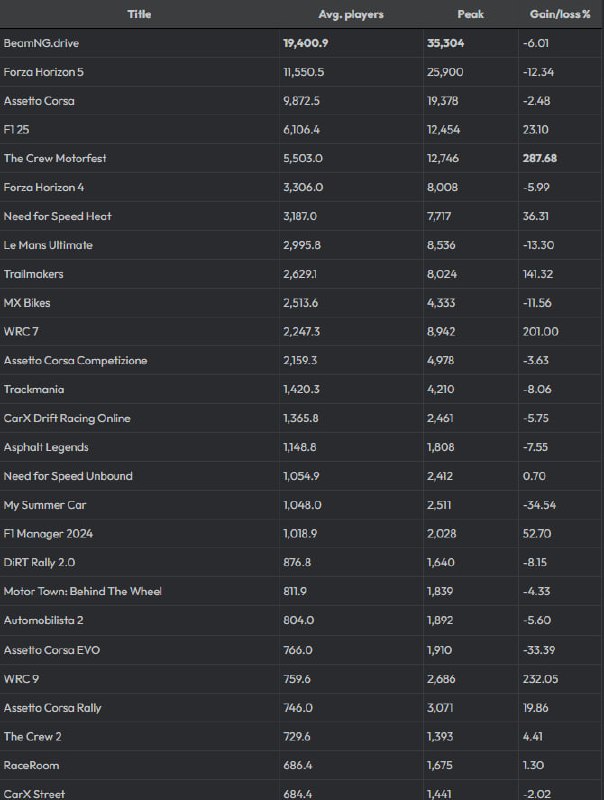Screen dimensions: 604x800
Task: Select Asphalt Legends peak 1,808
Action: pyautogui.click(x=441, y=447)
